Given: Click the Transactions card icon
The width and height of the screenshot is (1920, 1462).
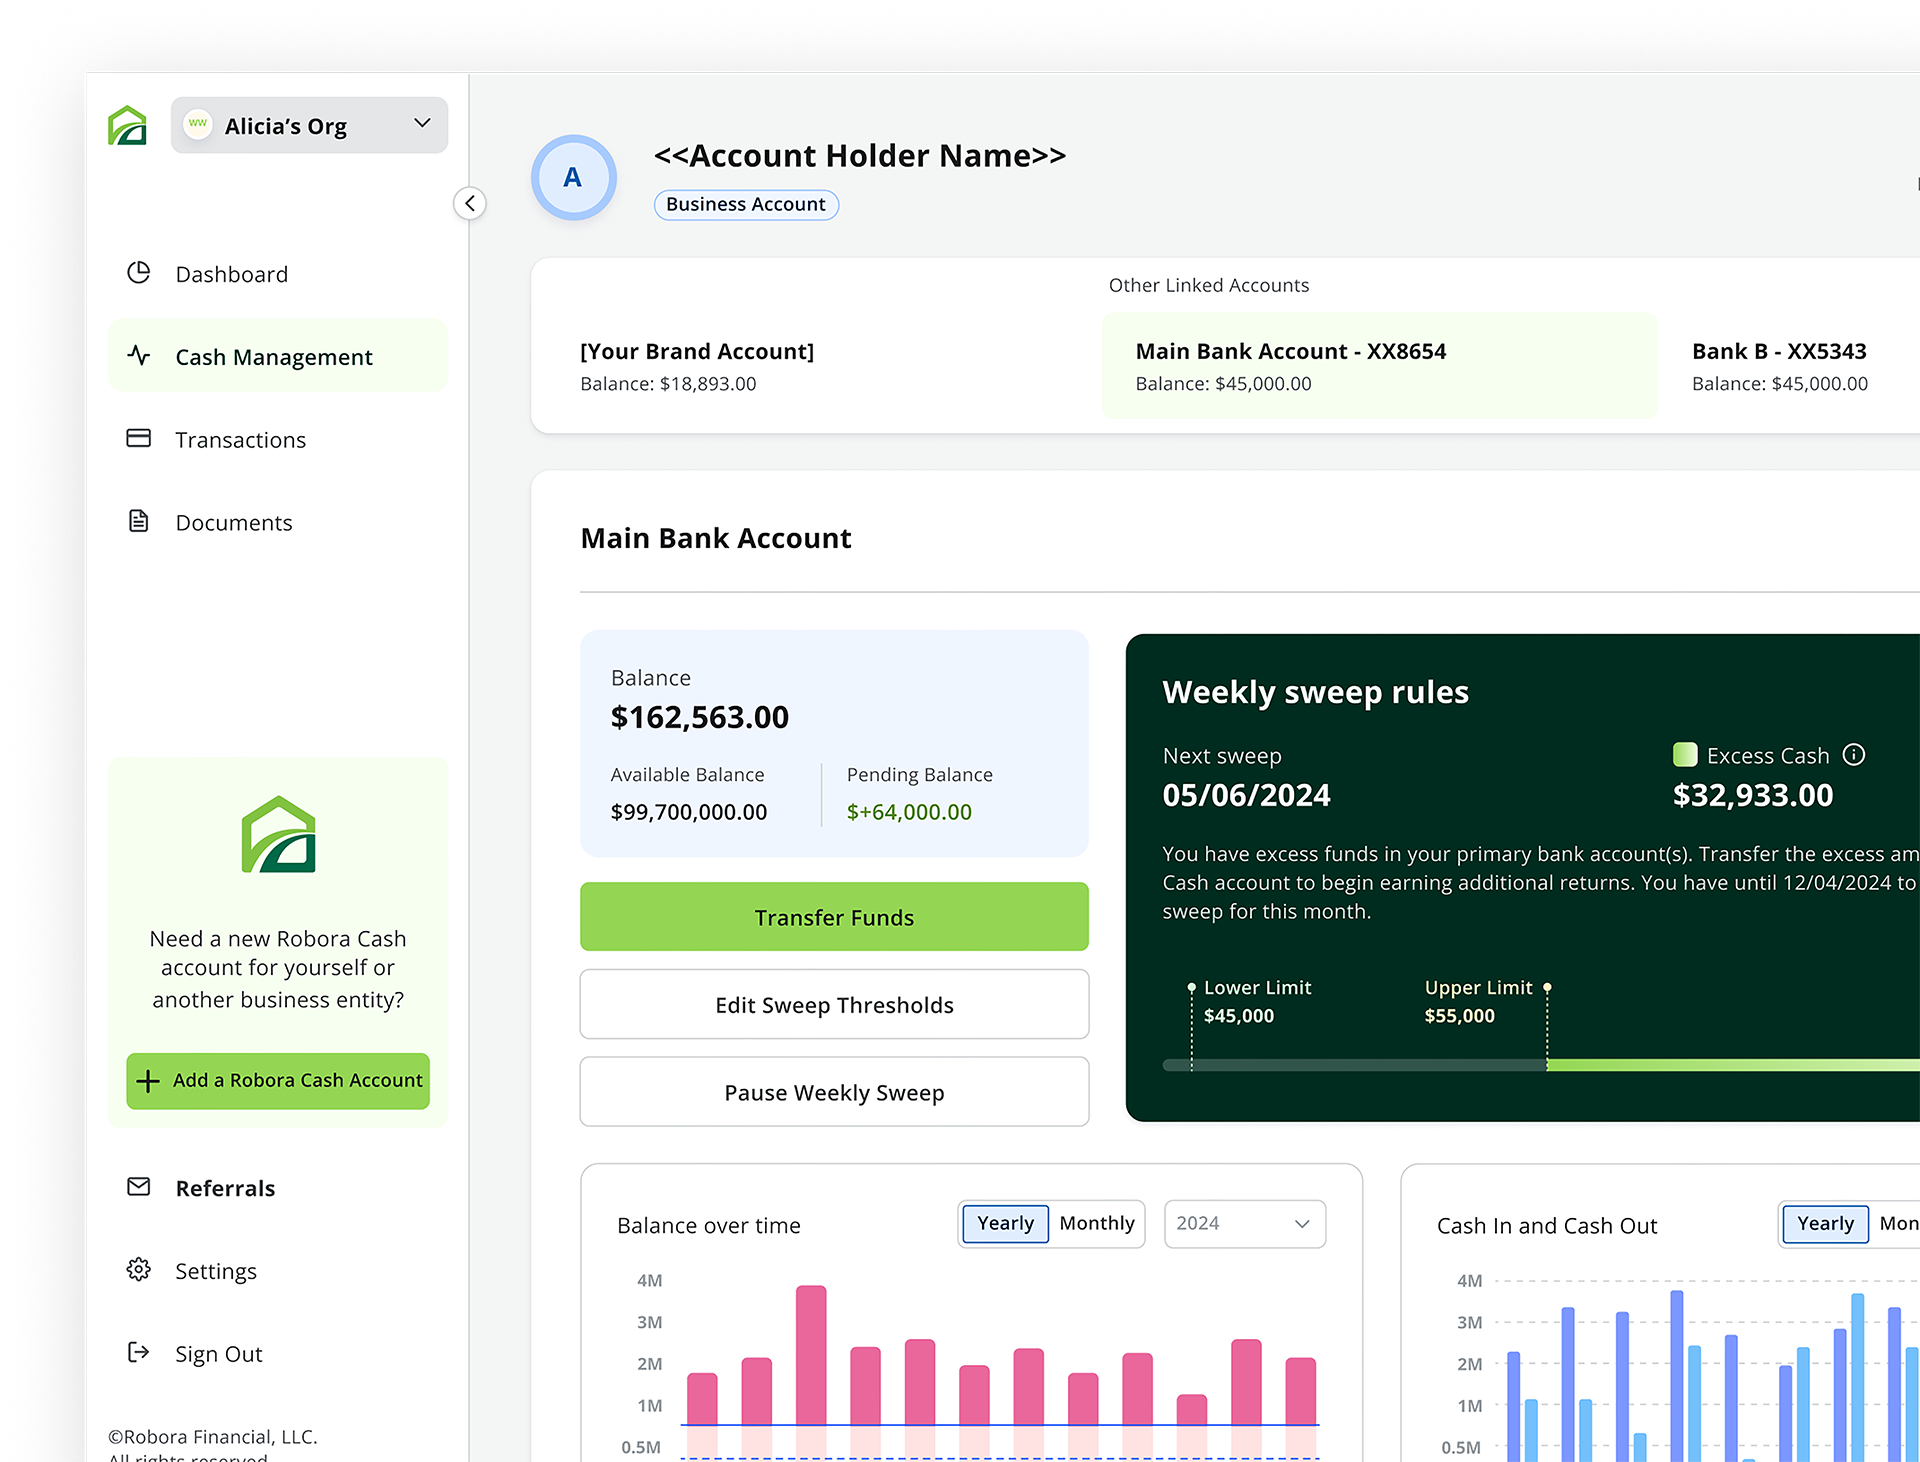Looking at the screenshot, I should click(x=139, y=439).
